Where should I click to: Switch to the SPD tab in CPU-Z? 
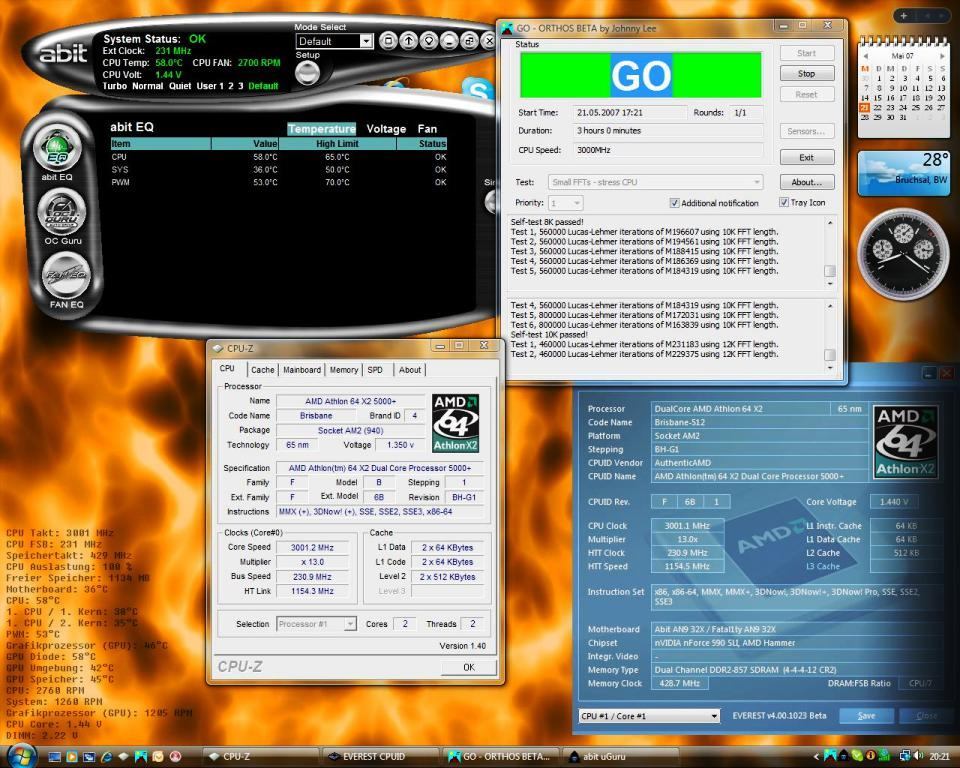point(375,370)
